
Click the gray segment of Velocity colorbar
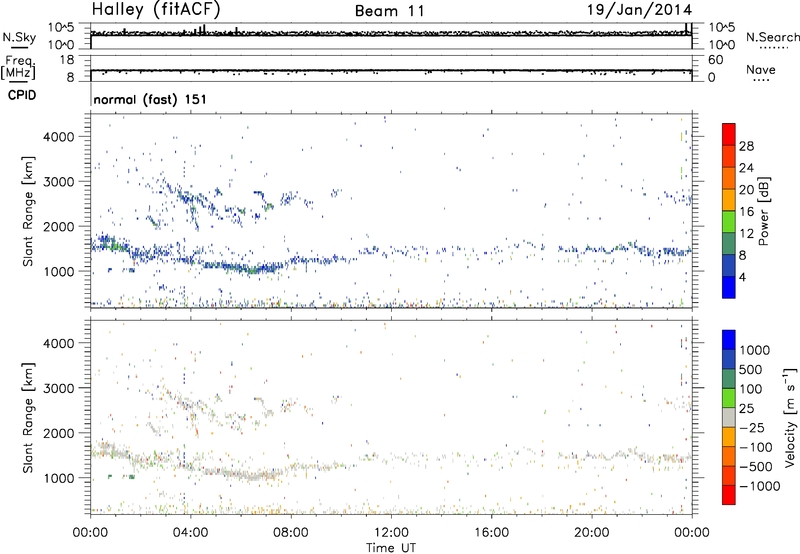click(x=729, y=418)
